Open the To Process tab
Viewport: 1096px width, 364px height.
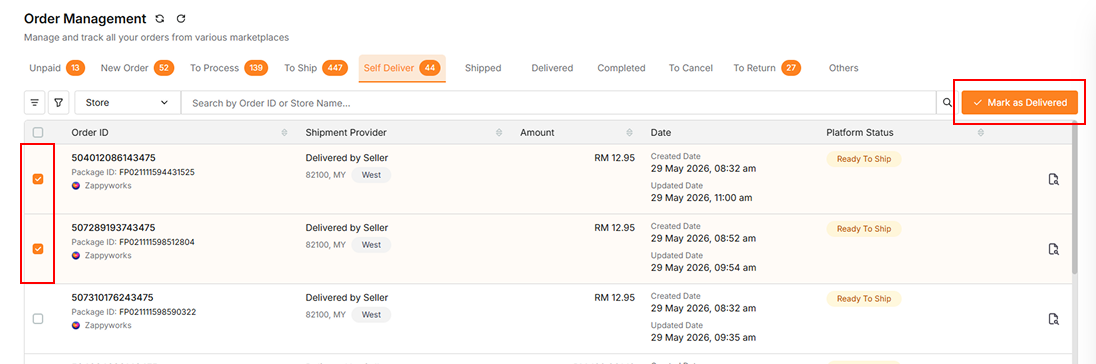tap(229, 68)
